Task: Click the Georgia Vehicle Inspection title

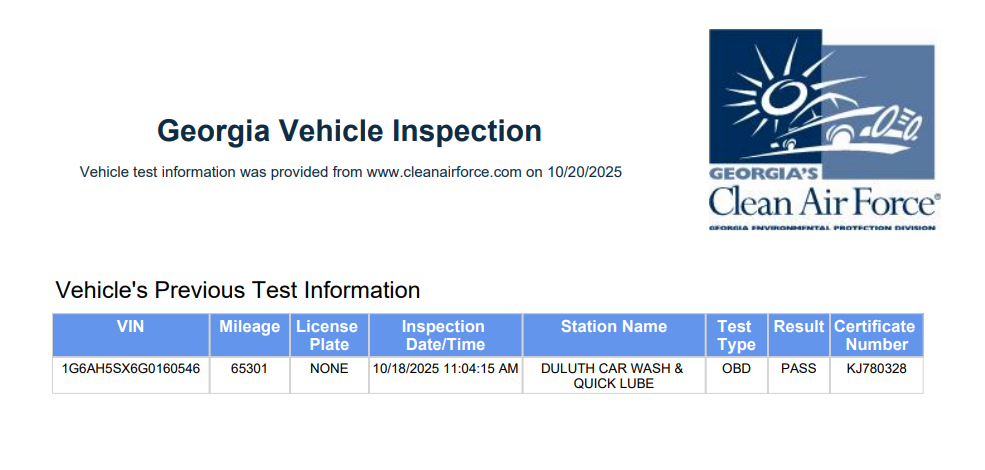Action: (349, 130)
